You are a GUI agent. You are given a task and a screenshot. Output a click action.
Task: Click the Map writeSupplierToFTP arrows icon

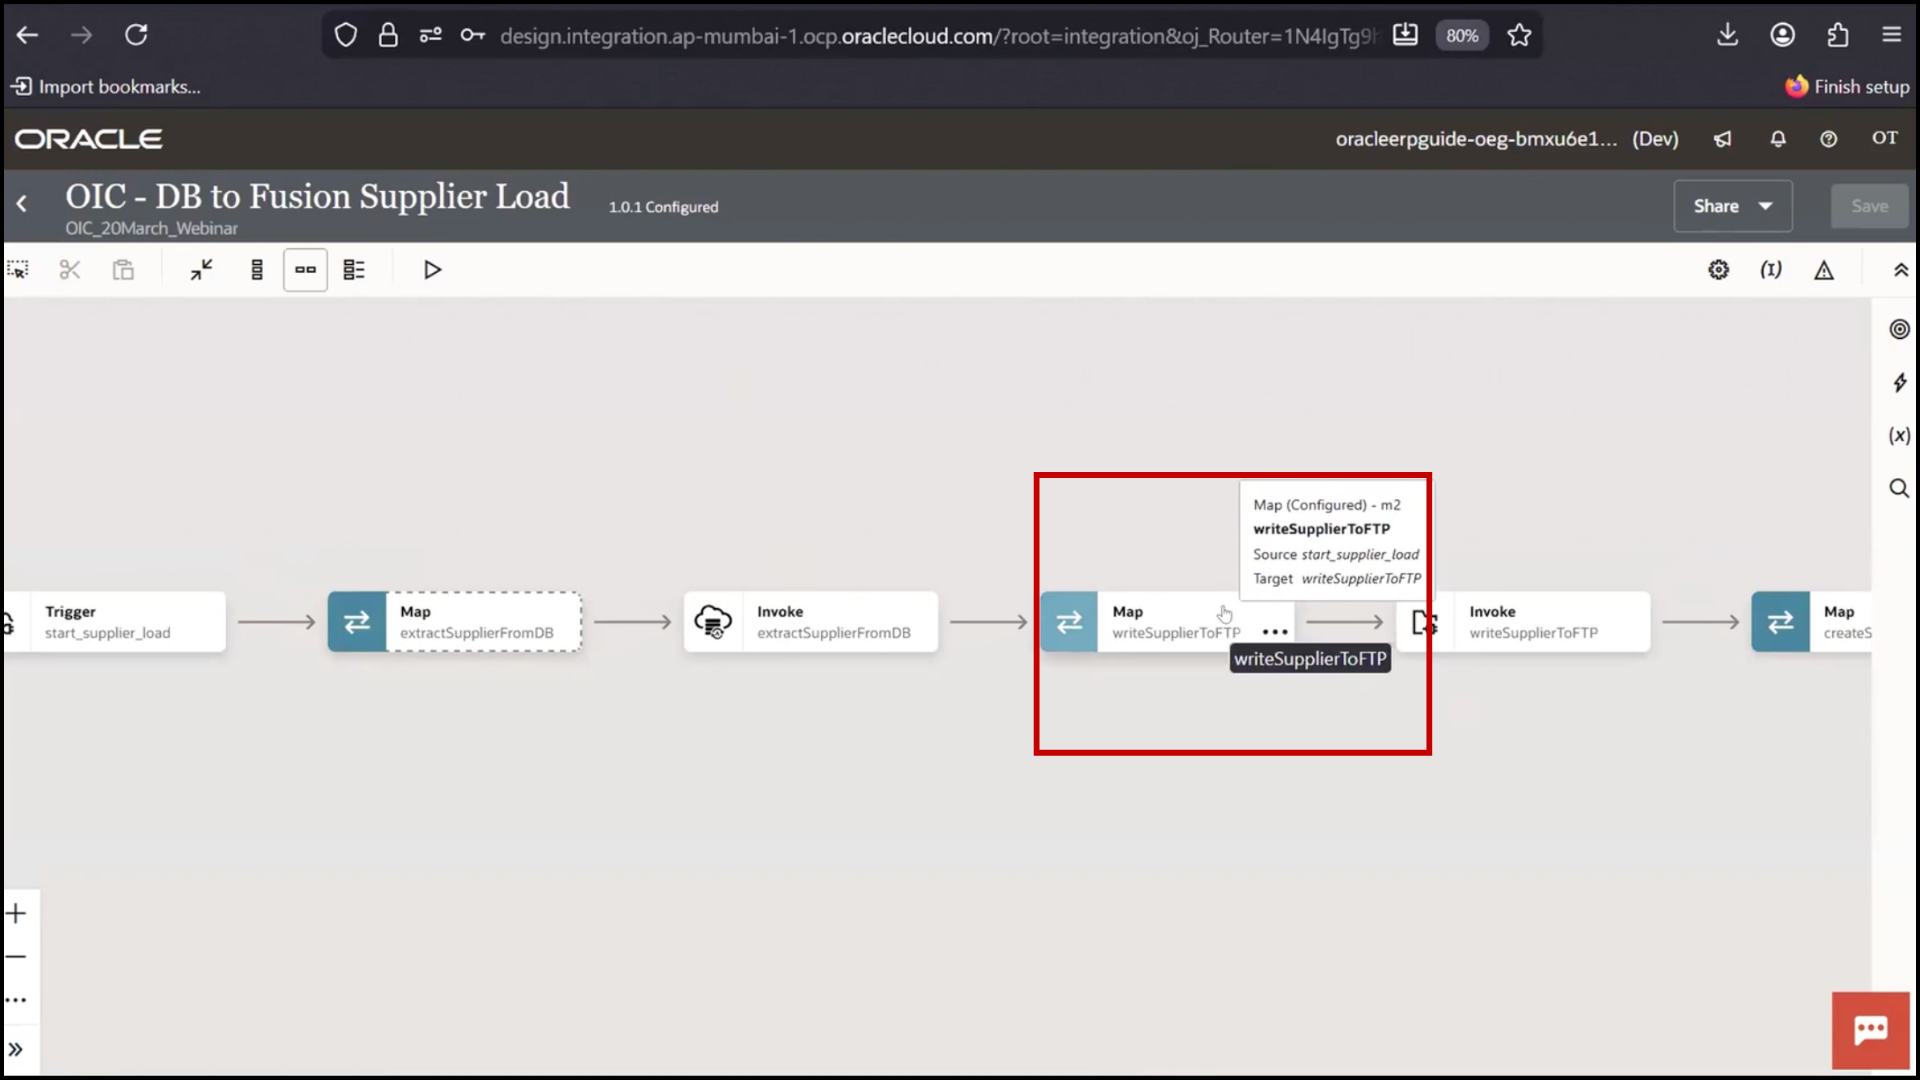[x=1069, y=622]
